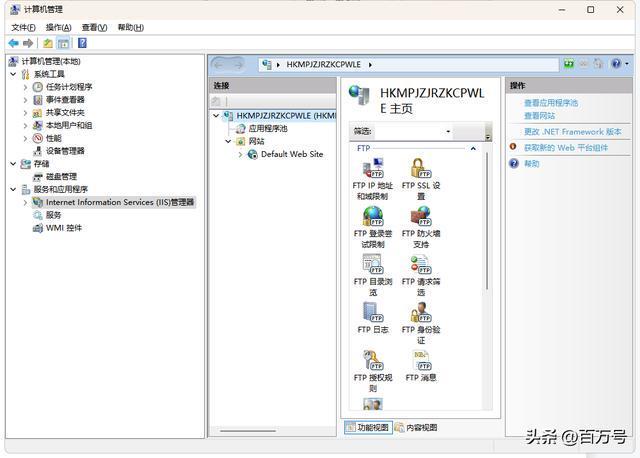This screenshot has width=640, height=458.
Task: Collapse the HKMPJZJRZKCPWLE server node
Action: click(216, 116)
